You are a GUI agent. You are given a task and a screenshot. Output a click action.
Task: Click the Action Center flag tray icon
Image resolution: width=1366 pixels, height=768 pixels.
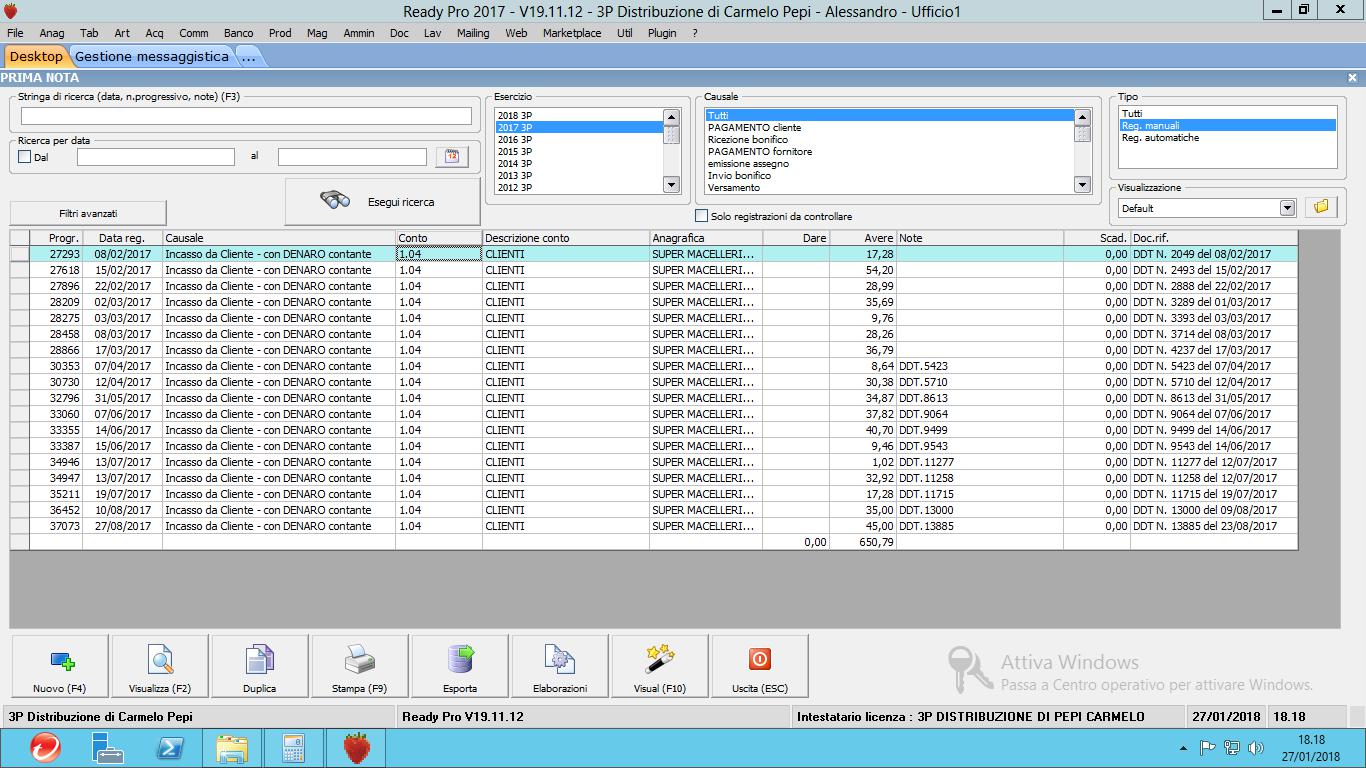click(1208, 748)
